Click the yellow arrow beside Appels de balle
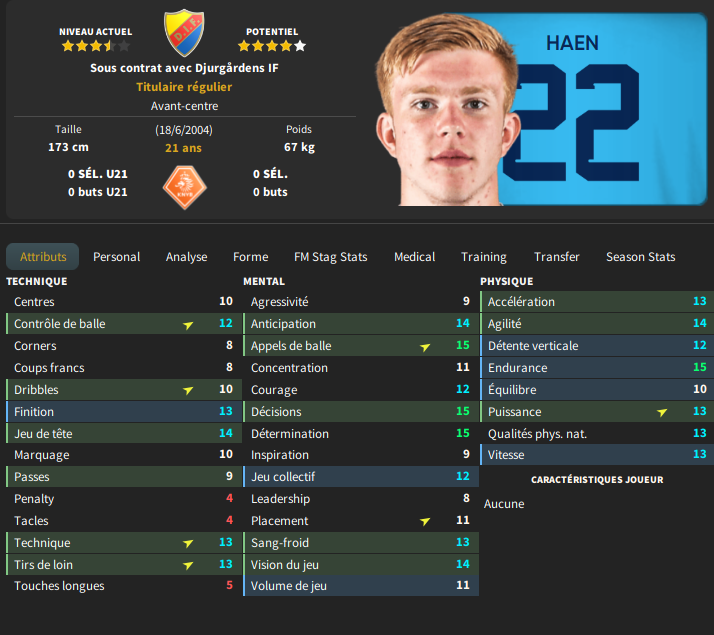 [425, 347]
